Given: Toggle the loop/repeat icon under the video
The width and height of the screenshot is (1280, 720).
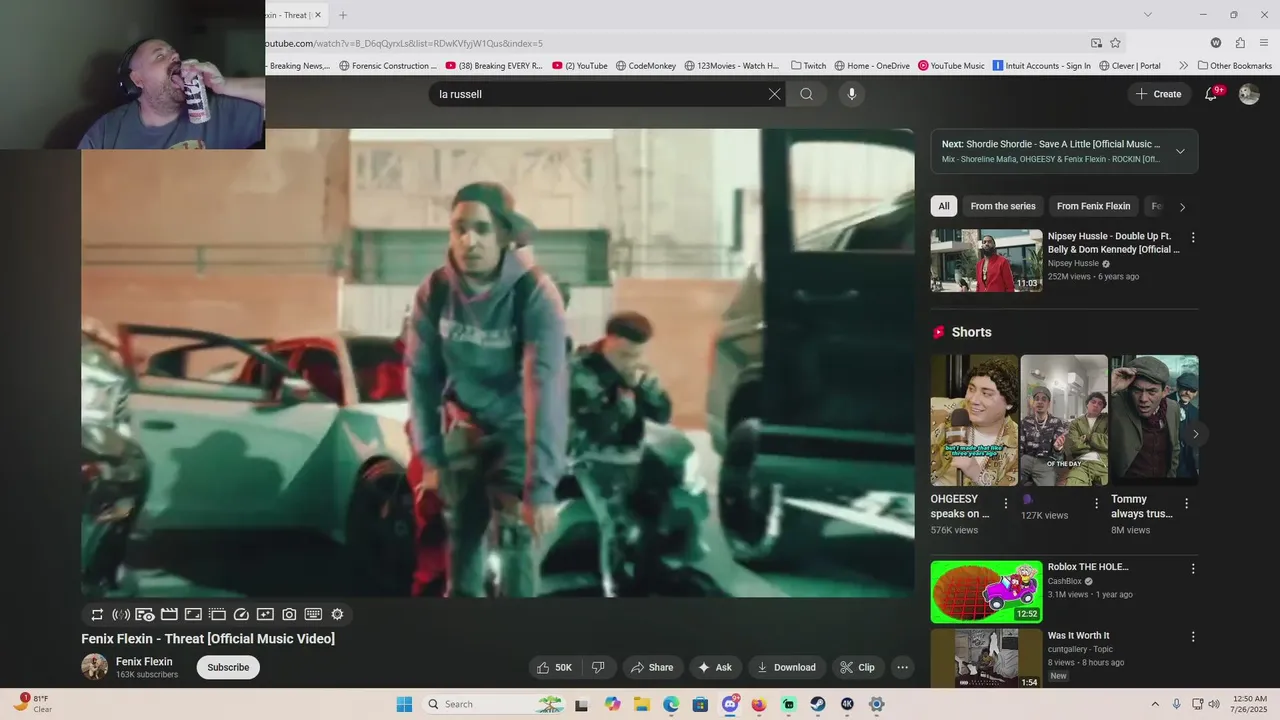Looking at the screenshot, I should pyautogui.click(x=97, y=615).
